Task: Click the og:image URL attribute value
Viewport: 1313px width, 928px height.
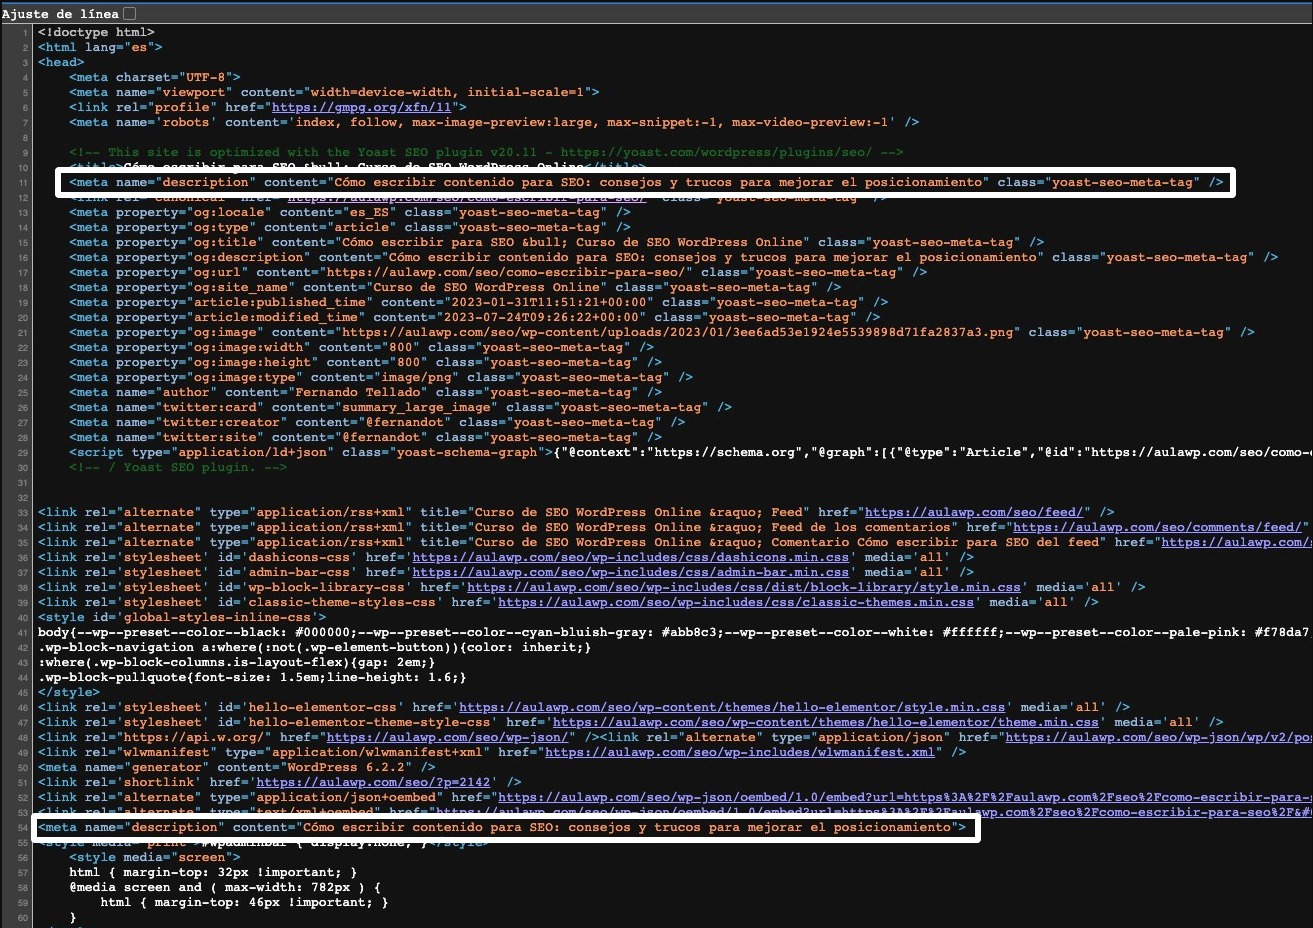Action: click(678, 332)
